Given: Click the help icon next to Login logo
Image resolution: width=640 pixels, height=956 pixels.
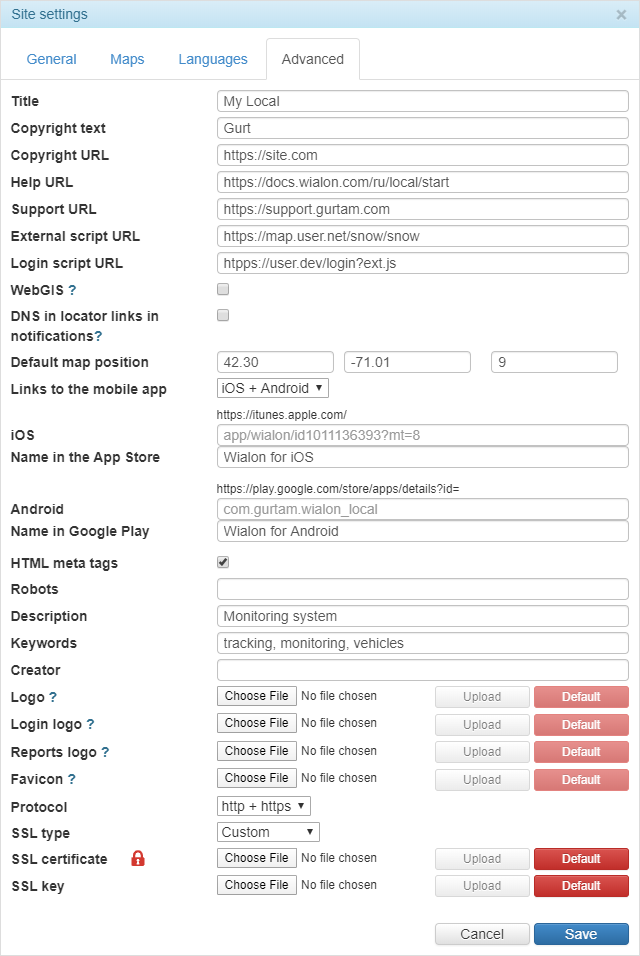Looking at the screenshot, I should point(90,724).
